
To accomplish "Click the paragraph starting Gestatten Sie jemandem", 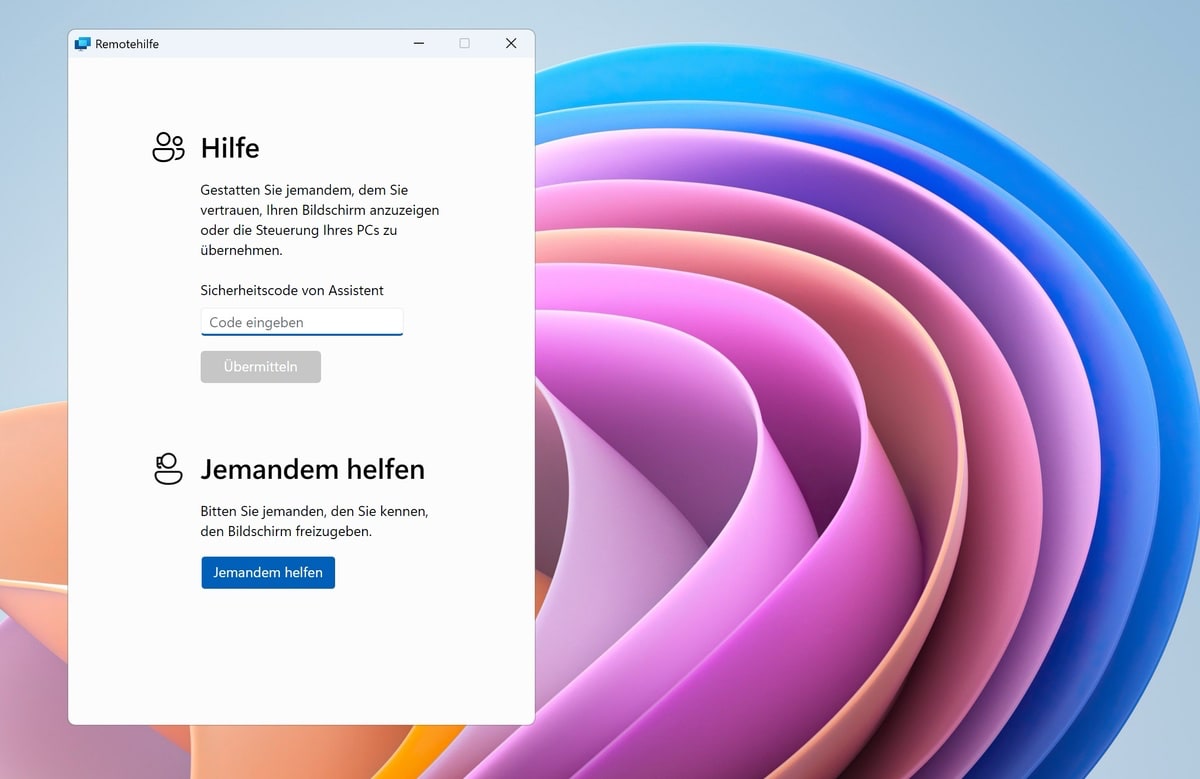I will [320, 220].
